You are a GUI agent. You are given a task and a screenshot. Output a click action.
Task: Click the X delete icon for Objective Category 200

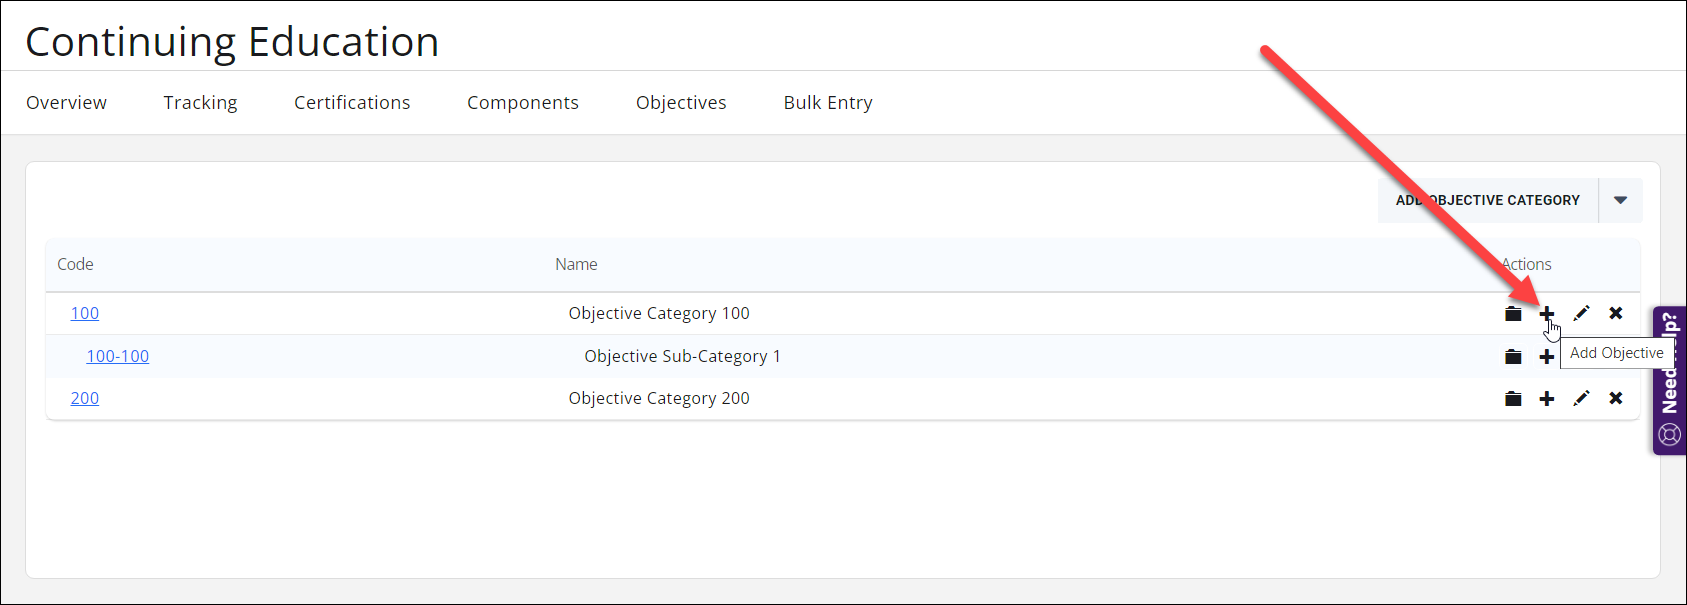[x=1616, y=398]
